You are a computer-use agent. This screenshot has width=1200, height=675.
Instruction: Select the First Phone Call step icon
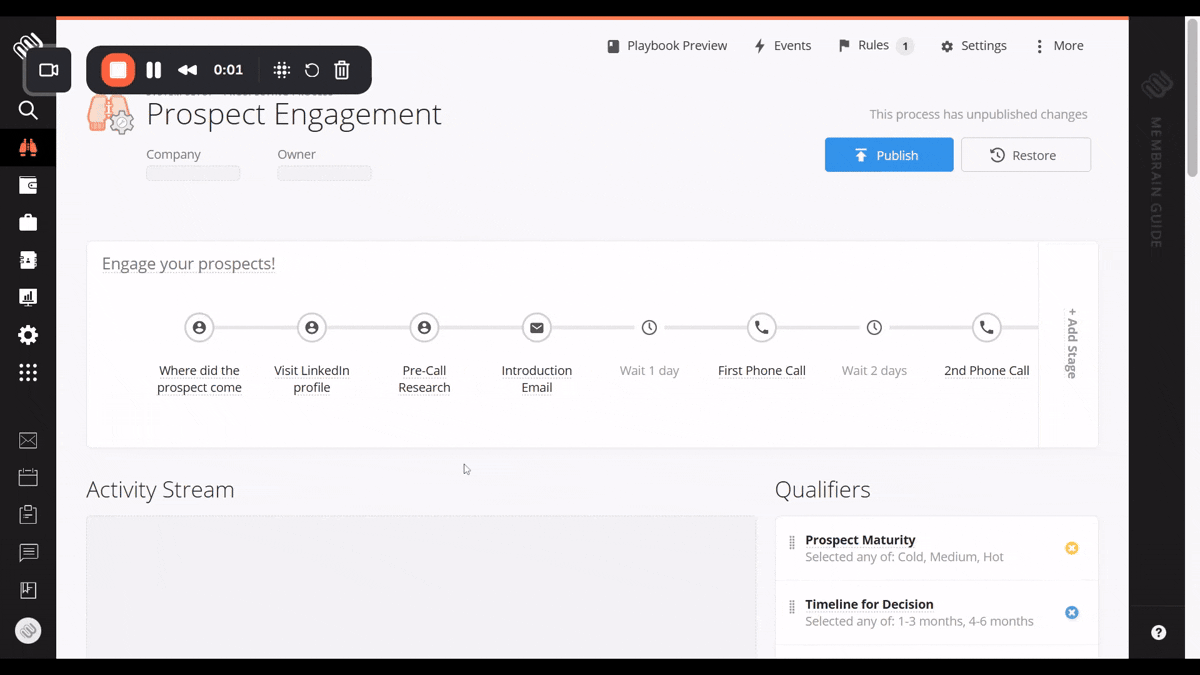pyautogui.click(x=761, y=328)
